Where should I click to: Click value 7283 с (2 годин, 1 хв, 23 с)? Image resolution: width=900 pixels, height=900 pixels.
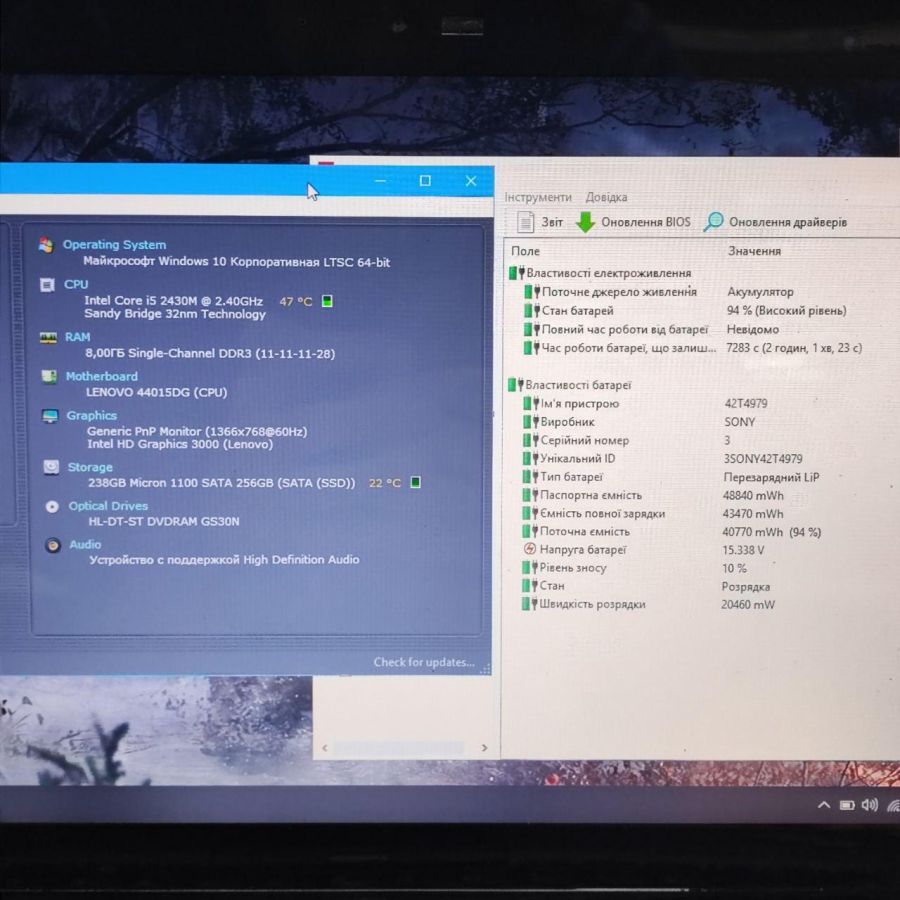tap(794, 348)
